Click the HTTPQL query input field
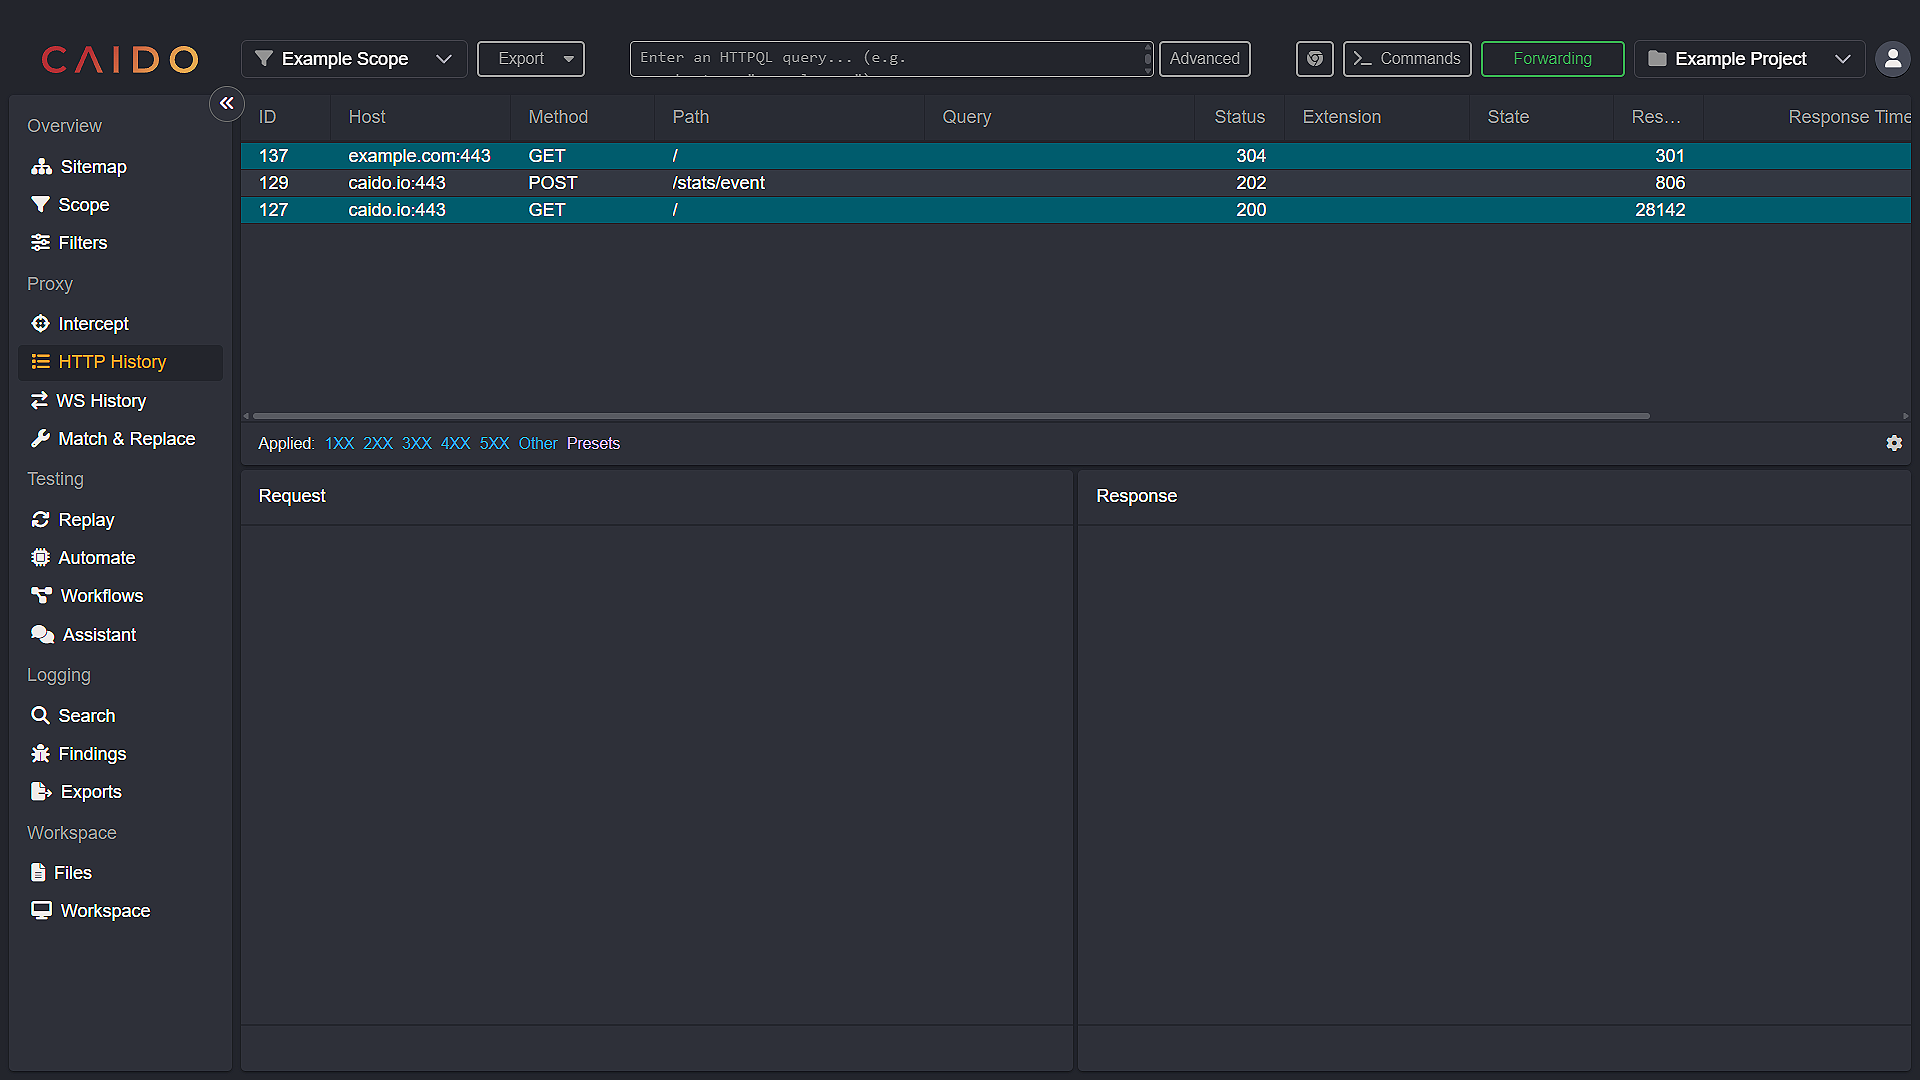Screen dimensions: 1920x1080 click(x=890, y=58)
